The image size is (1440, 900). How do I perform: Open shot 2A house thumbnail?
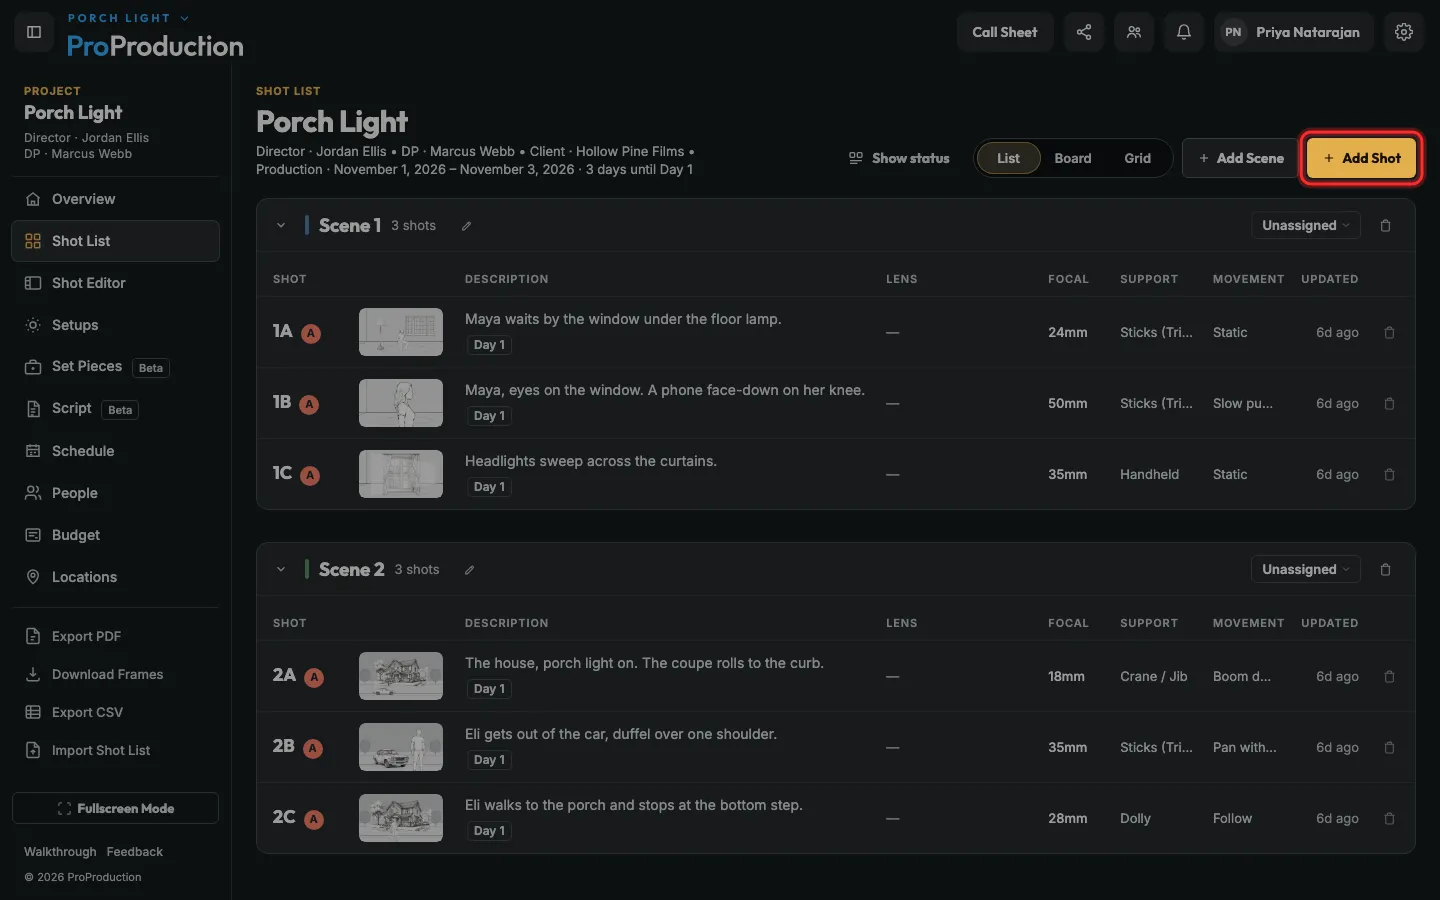click(x=401, y=676)
